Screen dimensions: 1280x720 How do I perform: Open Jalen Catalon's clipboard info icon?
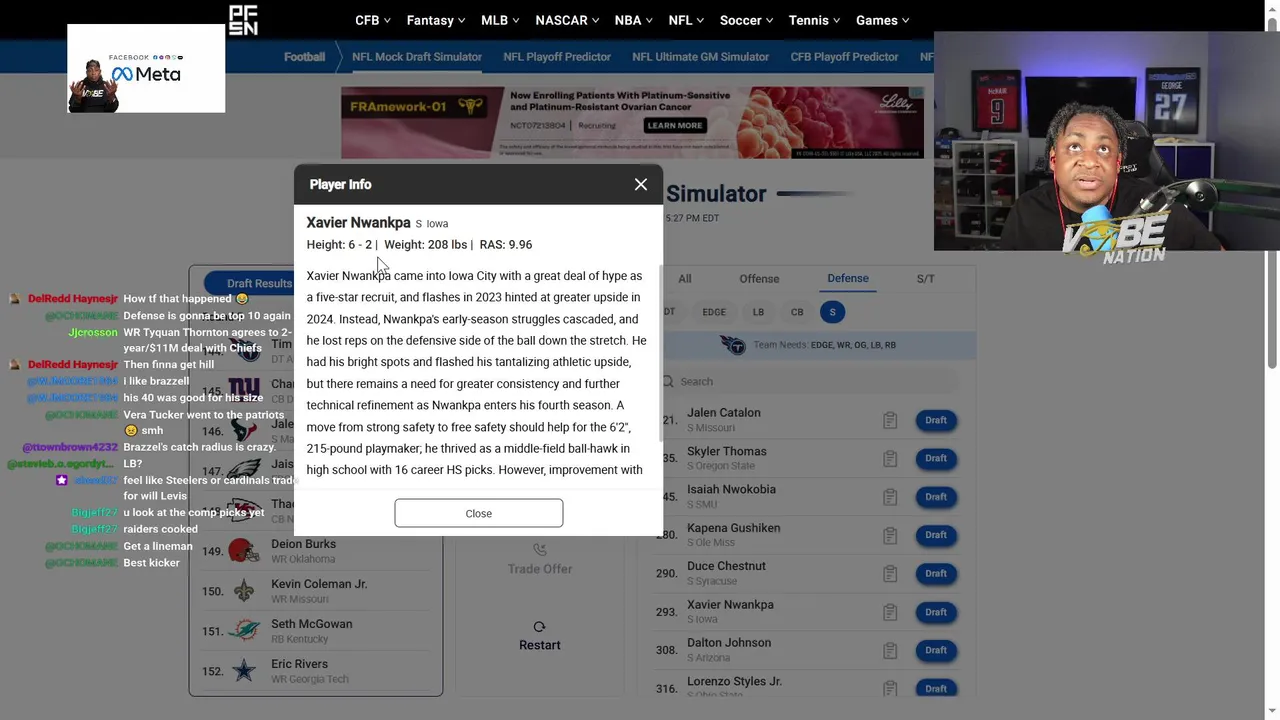[890, 421]
